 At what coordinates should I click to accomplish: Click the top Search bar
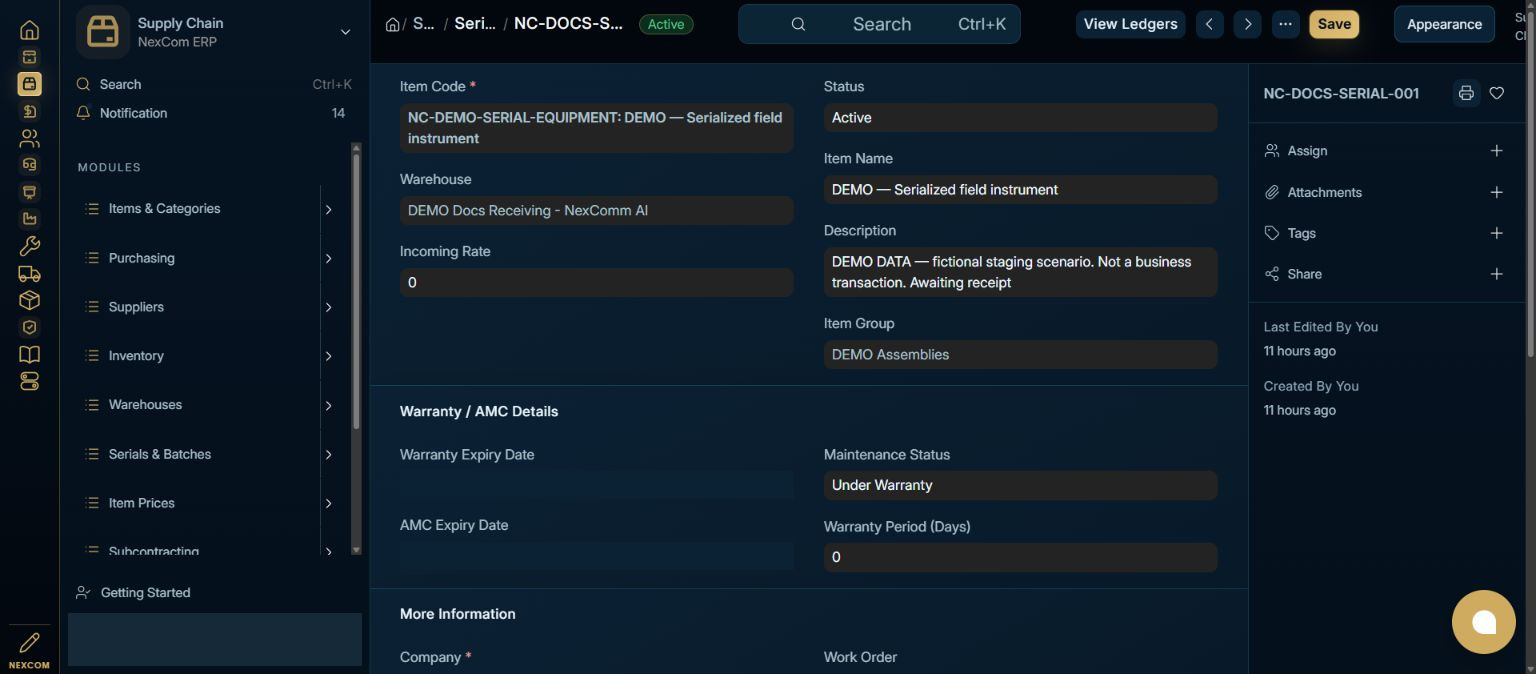[879, 24]
